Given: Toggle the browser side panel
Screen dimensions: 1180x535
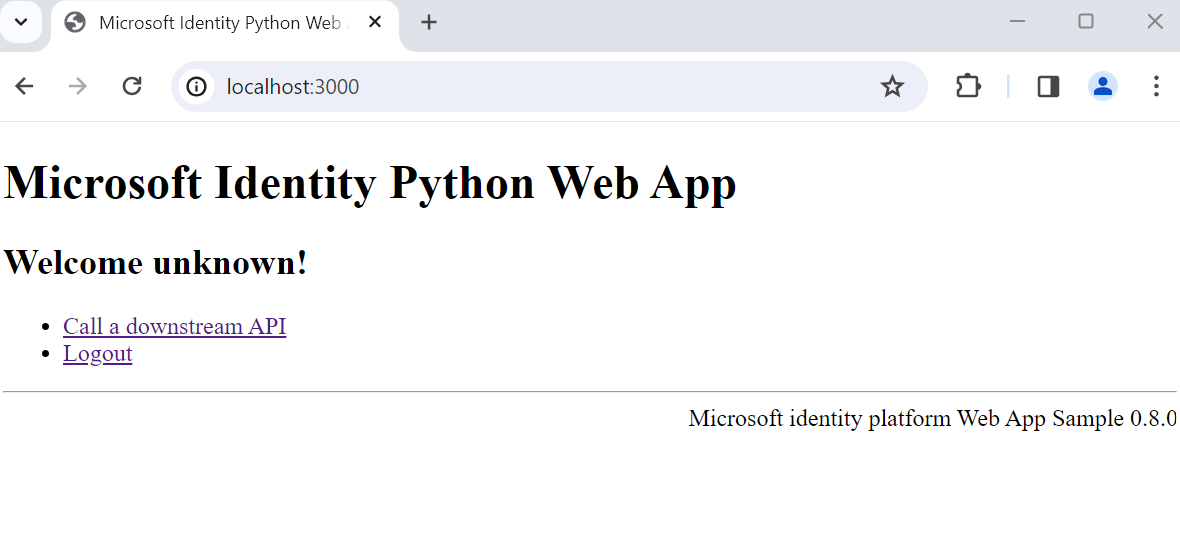Looking at the screenshot, I should [1048, 87].
